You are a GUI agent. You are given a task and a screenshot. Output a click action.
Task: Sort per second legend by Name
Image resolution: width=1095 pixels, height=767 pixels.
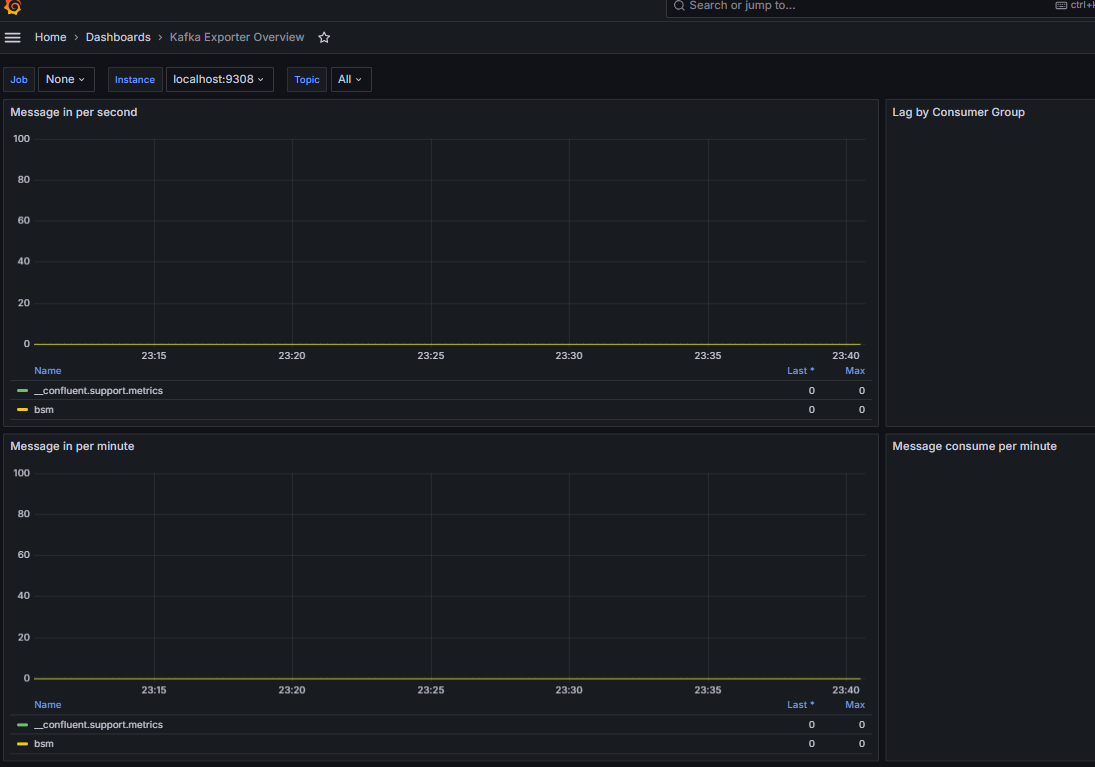(x=47, y=371)
